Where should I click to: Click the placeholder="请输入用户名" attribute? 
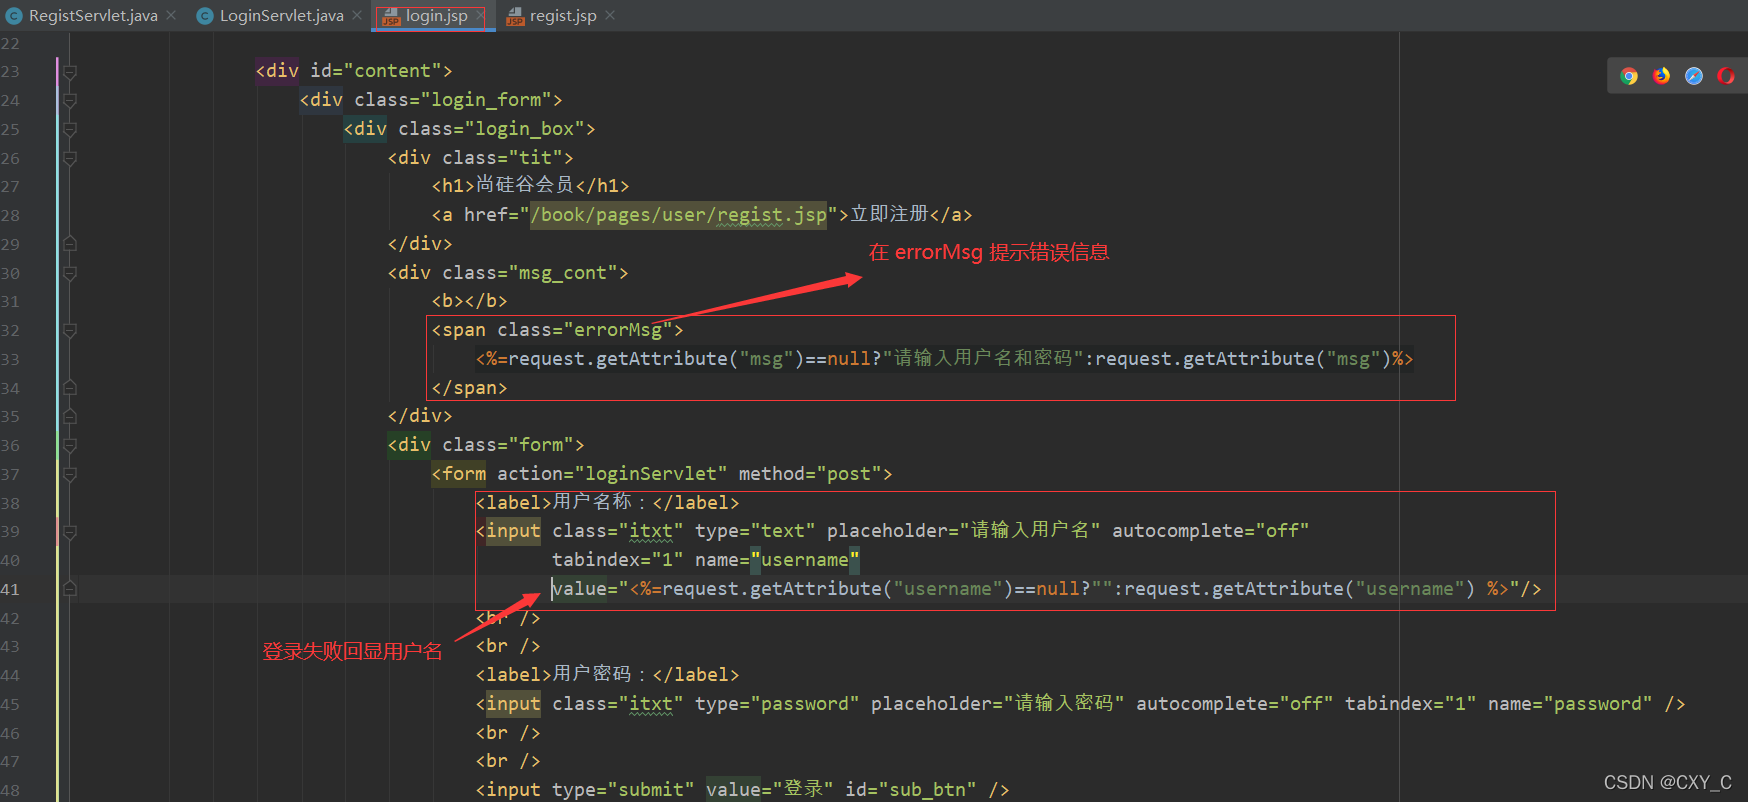(x=964, y=531)
